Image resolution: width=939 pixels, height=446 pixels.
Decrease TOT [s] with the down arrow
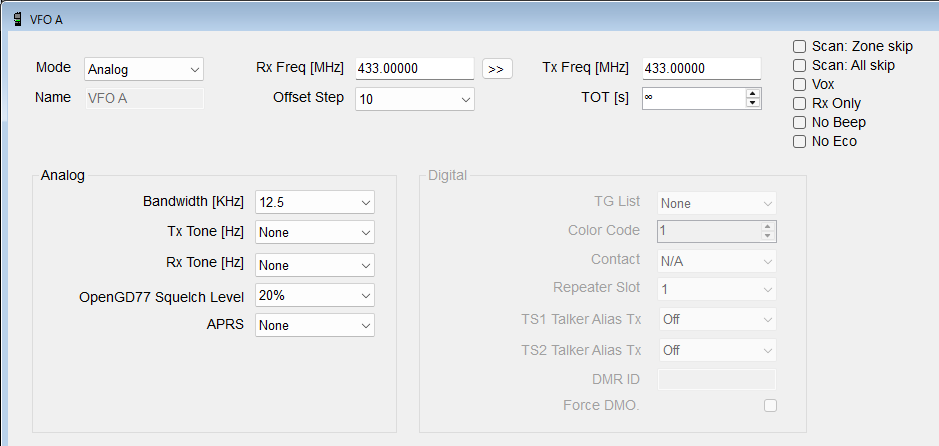coord(753,103)
